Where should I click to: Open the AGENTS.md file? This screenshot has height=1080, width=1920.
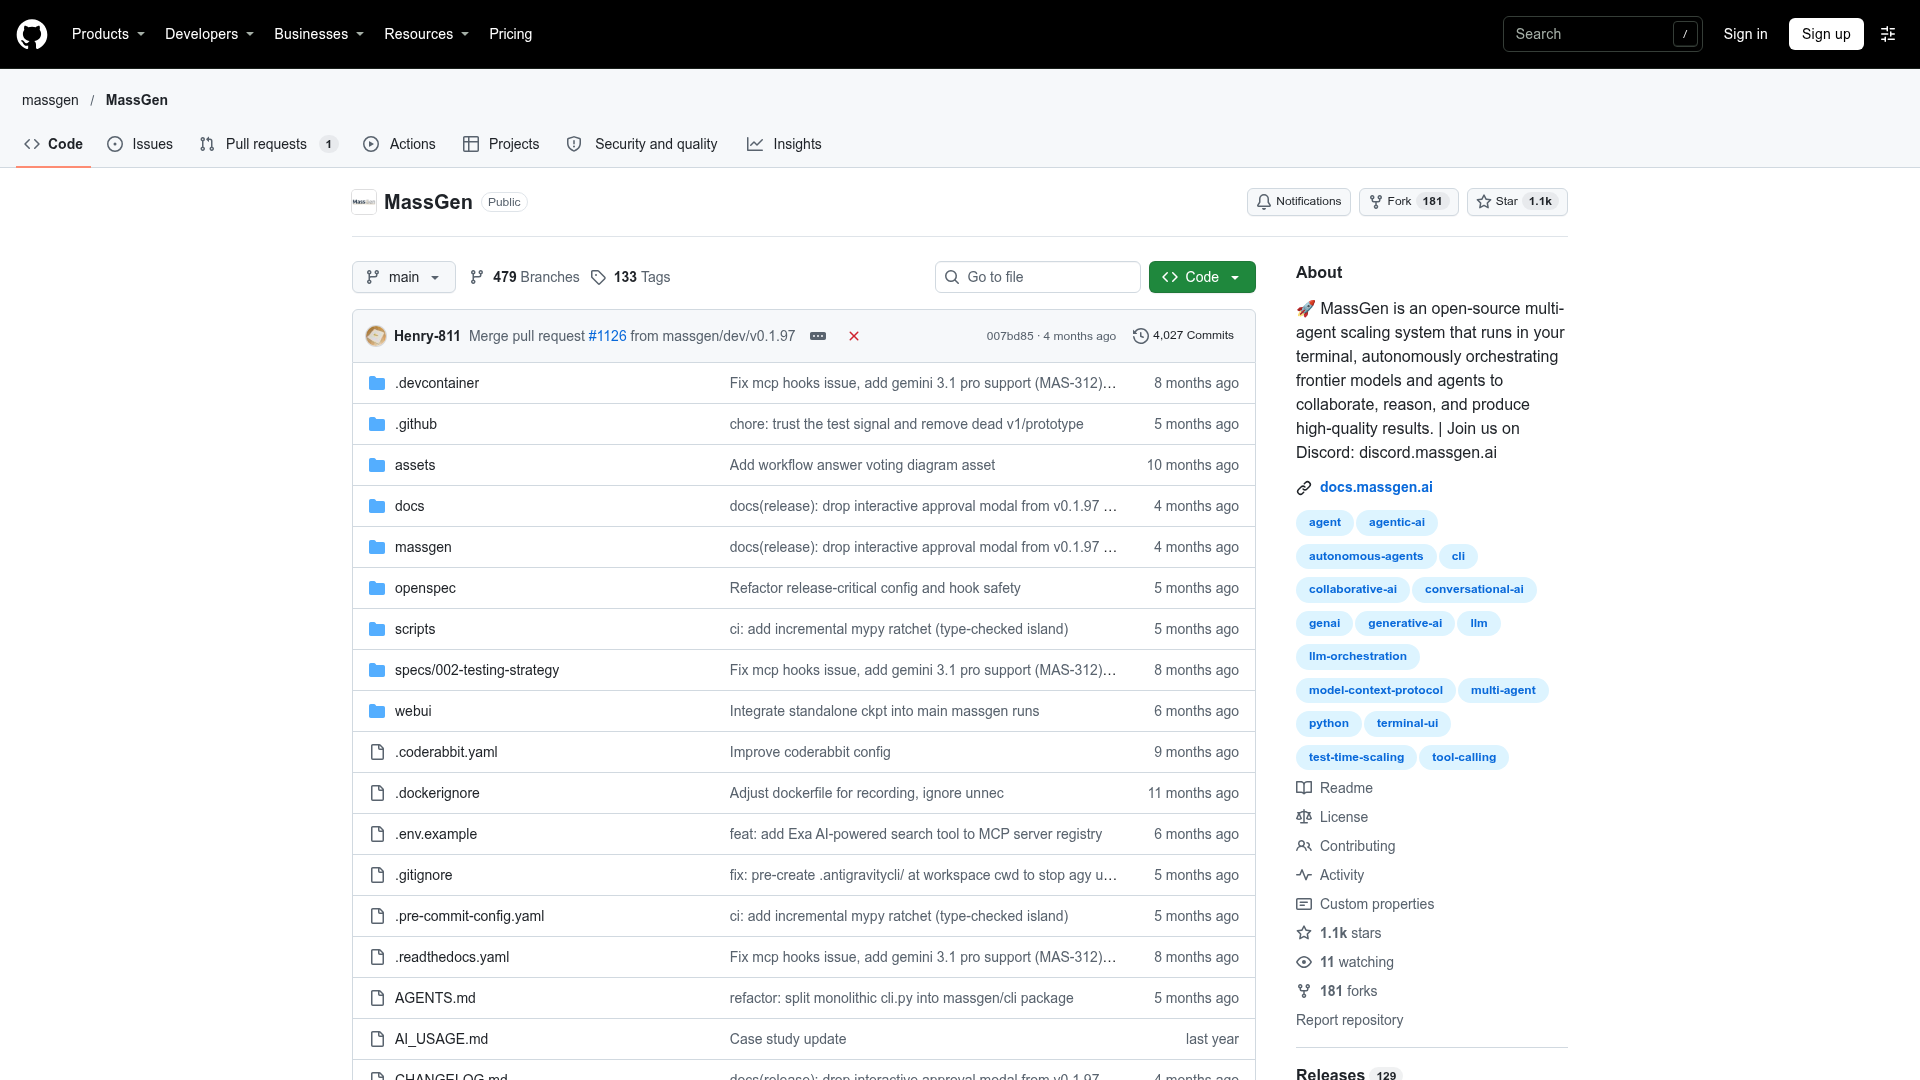(435, 998)
